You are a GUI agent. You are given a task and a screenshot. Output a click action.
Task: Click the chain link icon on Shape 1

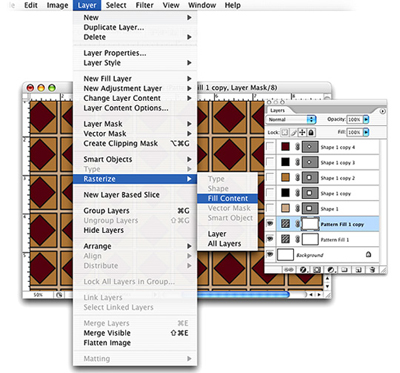[297, 209]
